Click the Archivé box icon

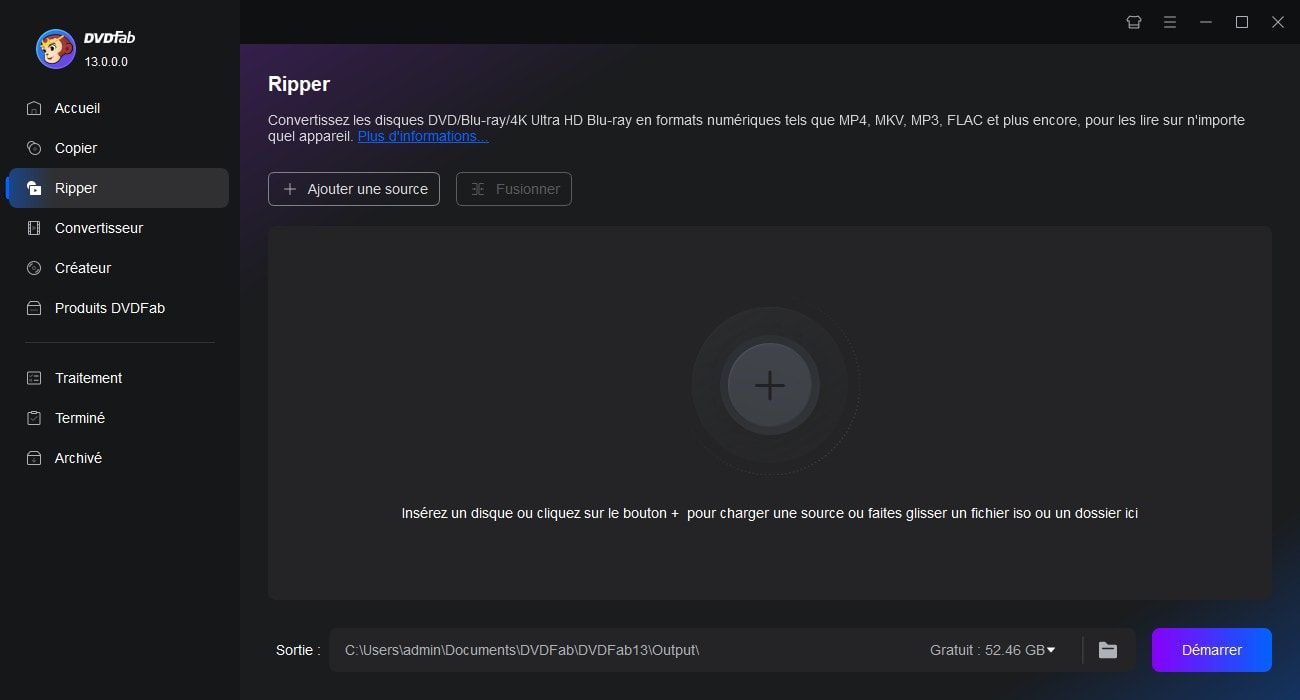point(34,458)
